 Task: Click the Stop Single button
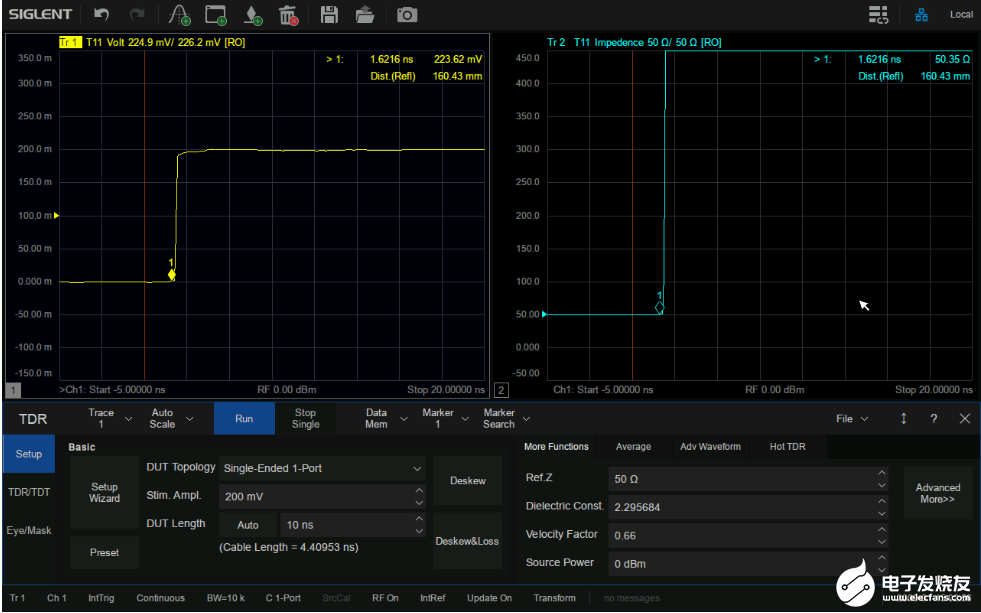305,418
